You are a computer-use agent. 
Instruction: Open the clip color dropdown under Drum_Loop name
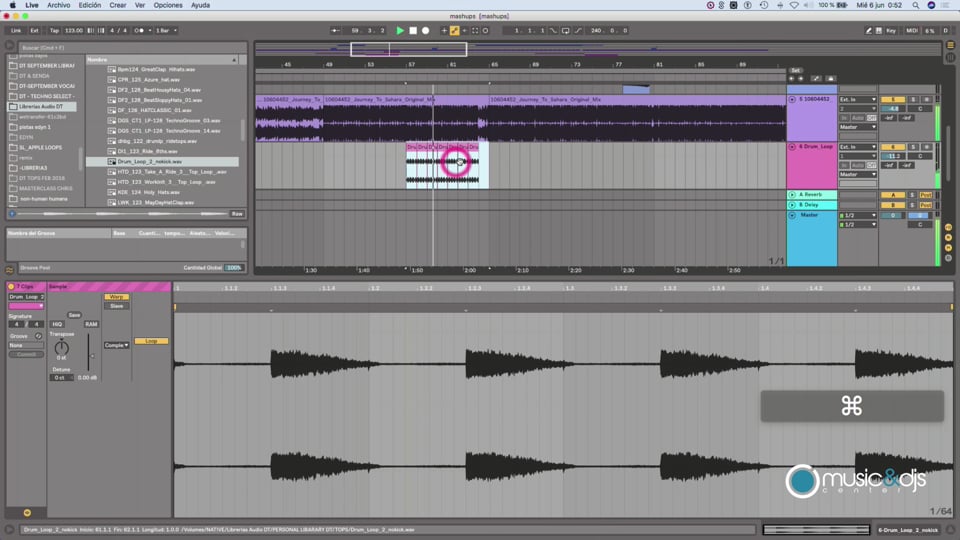26,306
